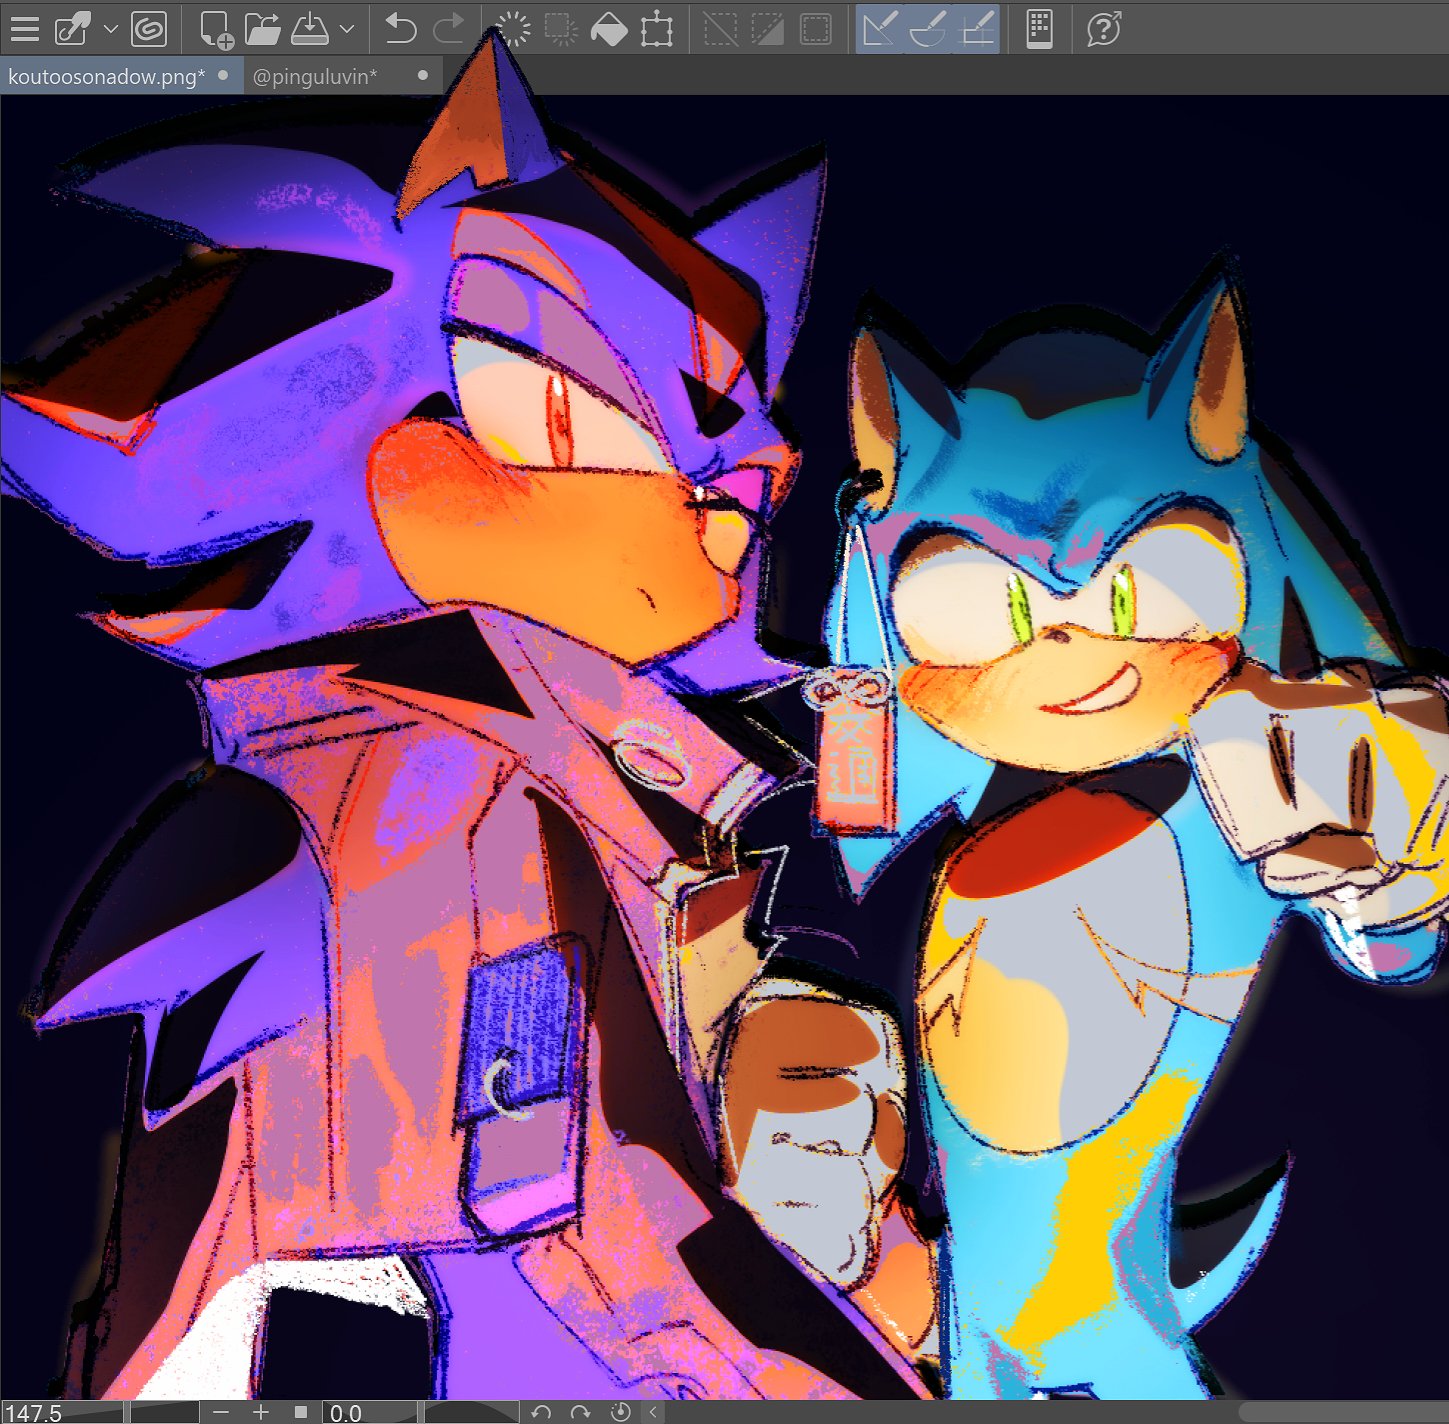Redo the previously undone action
This screenshot has height=1424, width=1449.
pos(448,29)
